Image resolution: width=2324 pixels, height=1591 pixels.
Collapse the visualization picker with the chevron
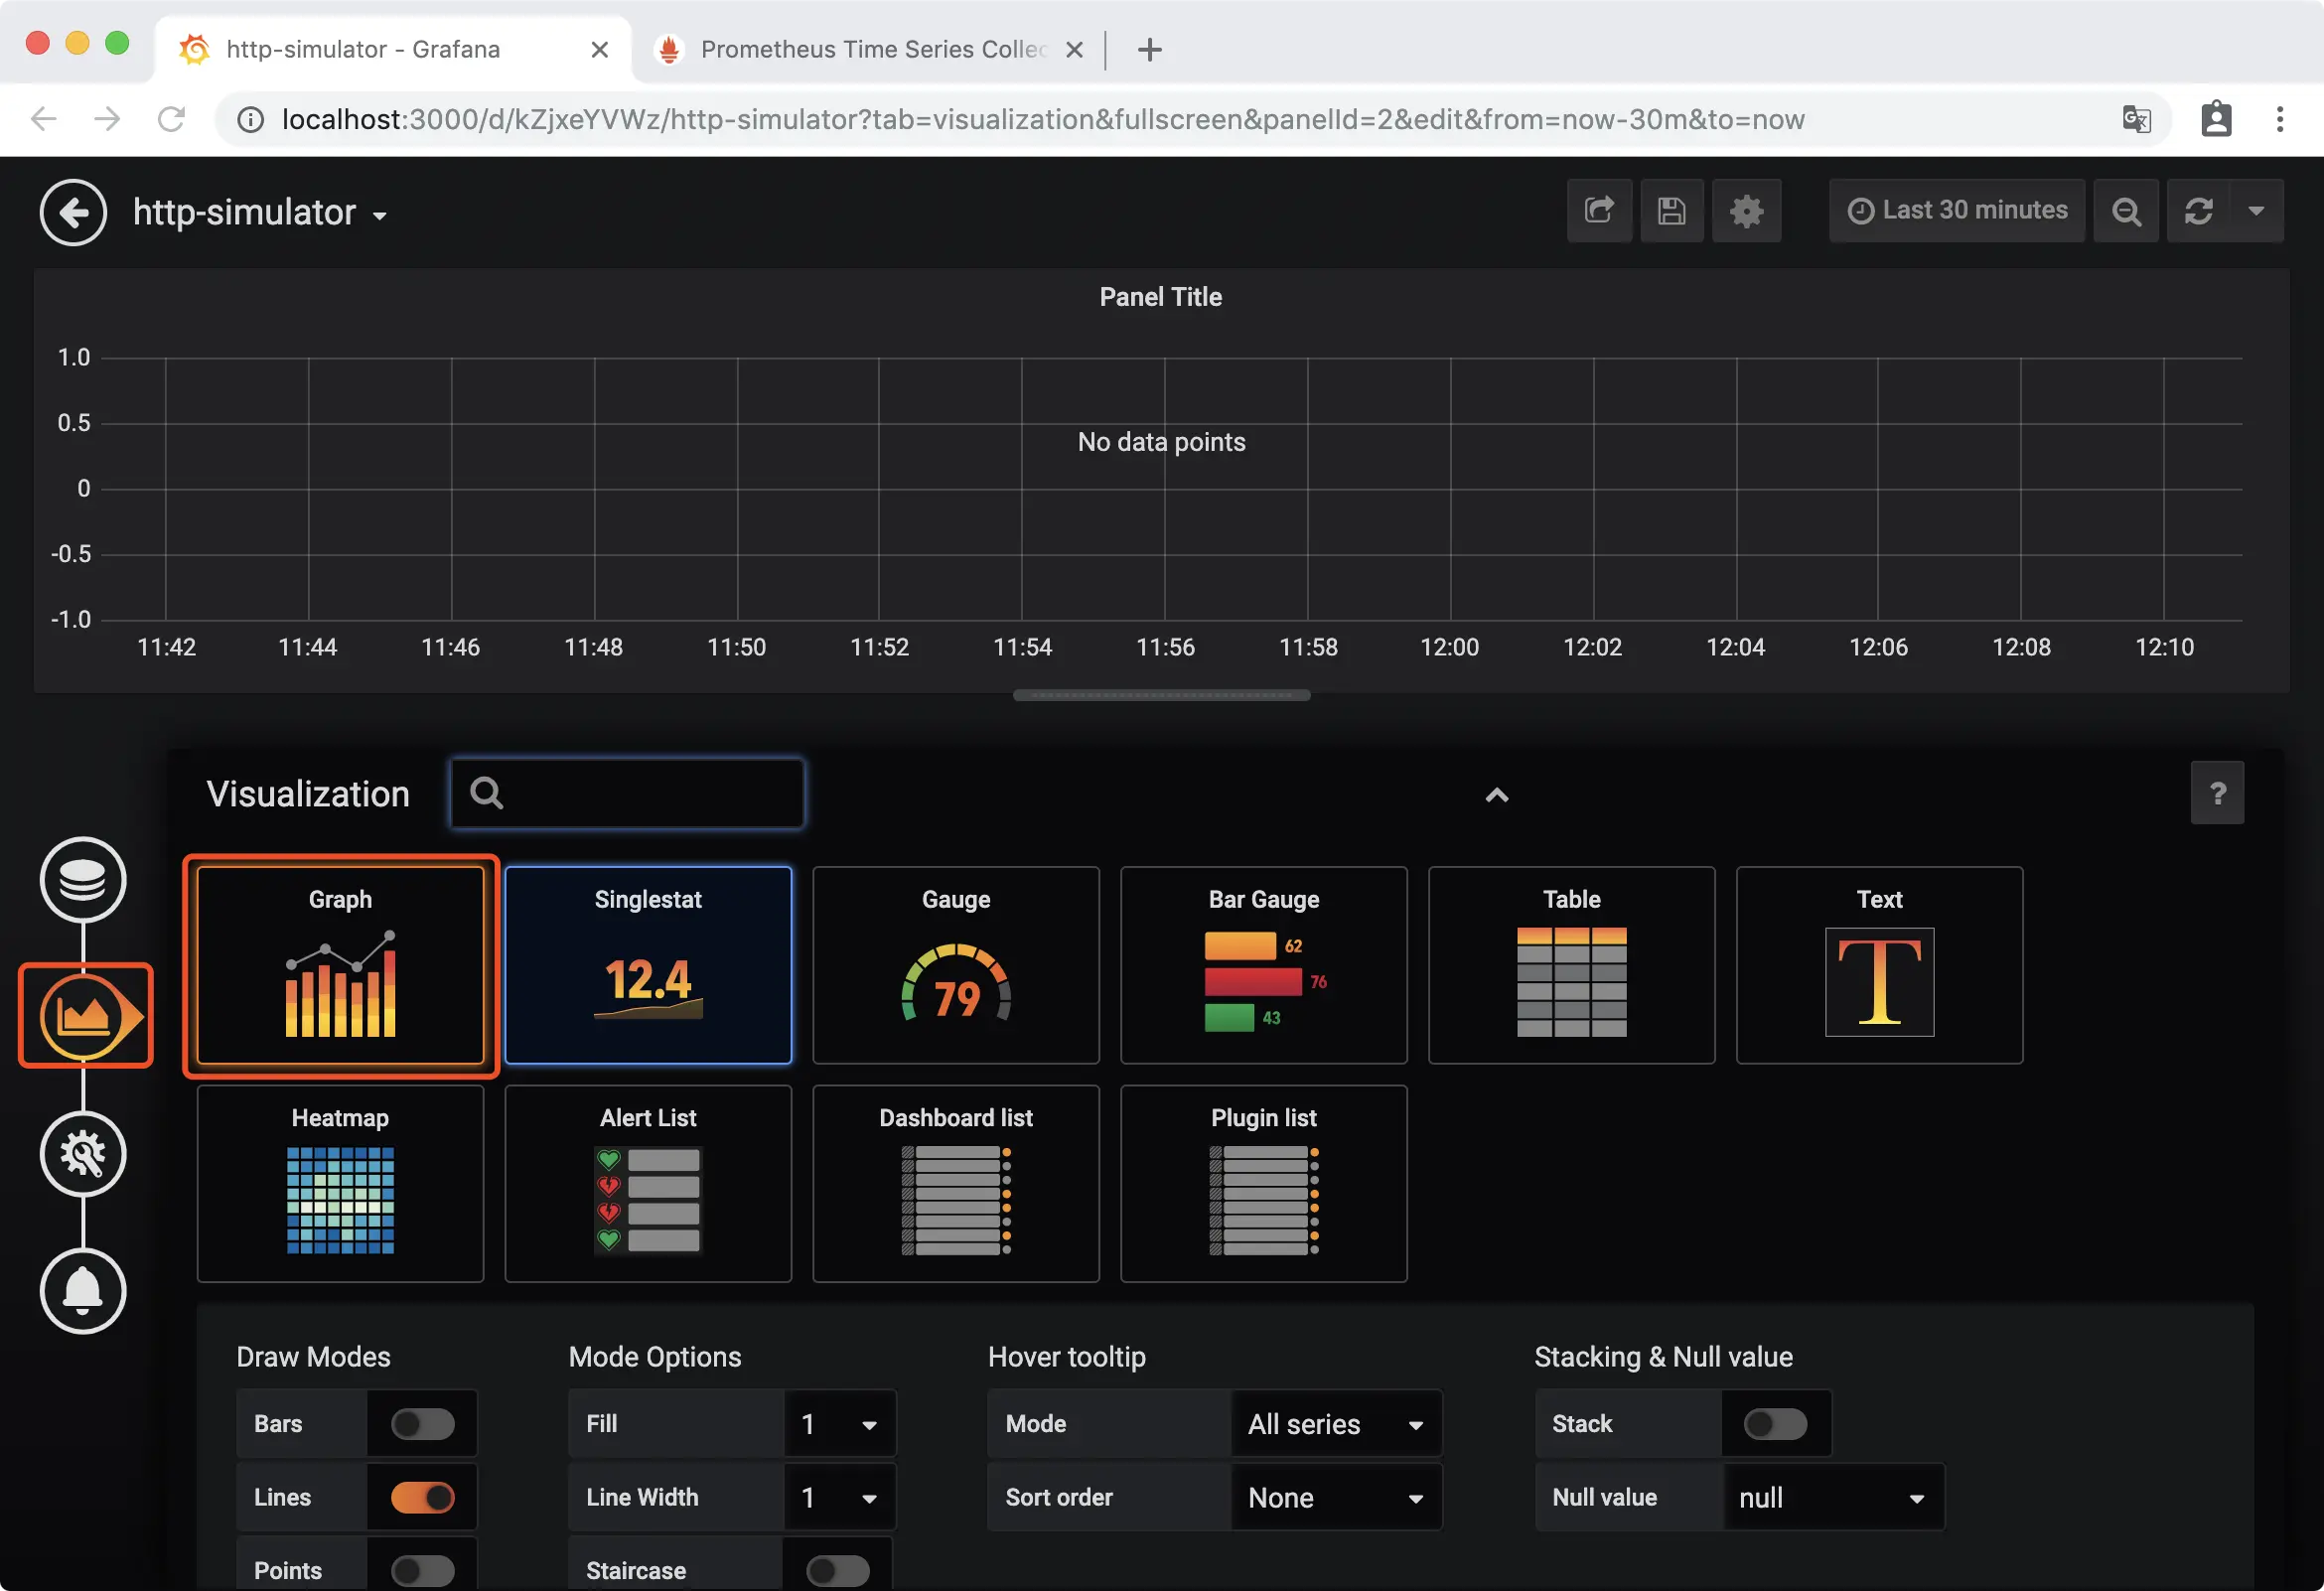tap(1496, 795)
